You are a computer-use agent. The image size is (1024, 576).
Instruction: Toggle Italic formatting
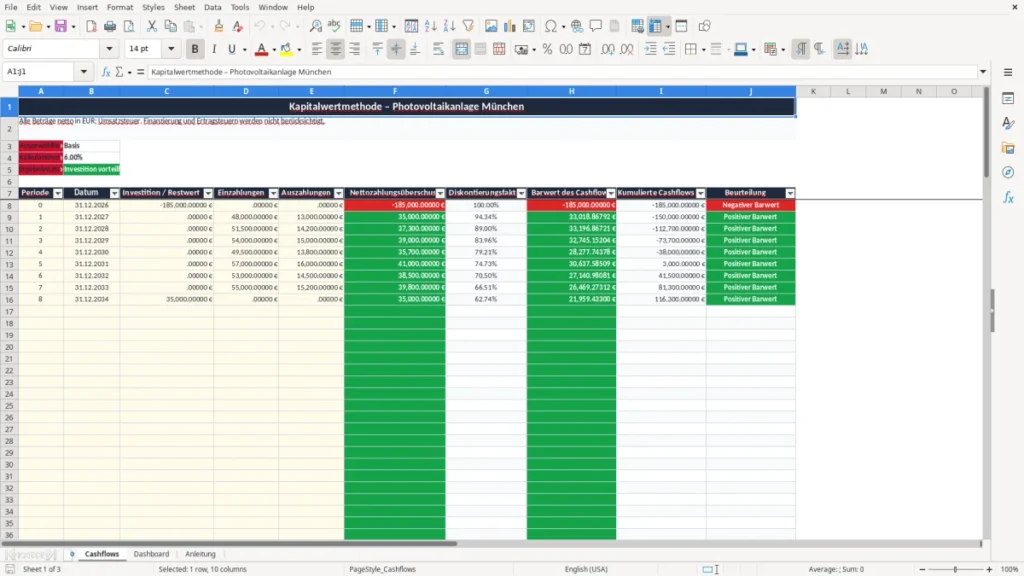click(214, 49)
